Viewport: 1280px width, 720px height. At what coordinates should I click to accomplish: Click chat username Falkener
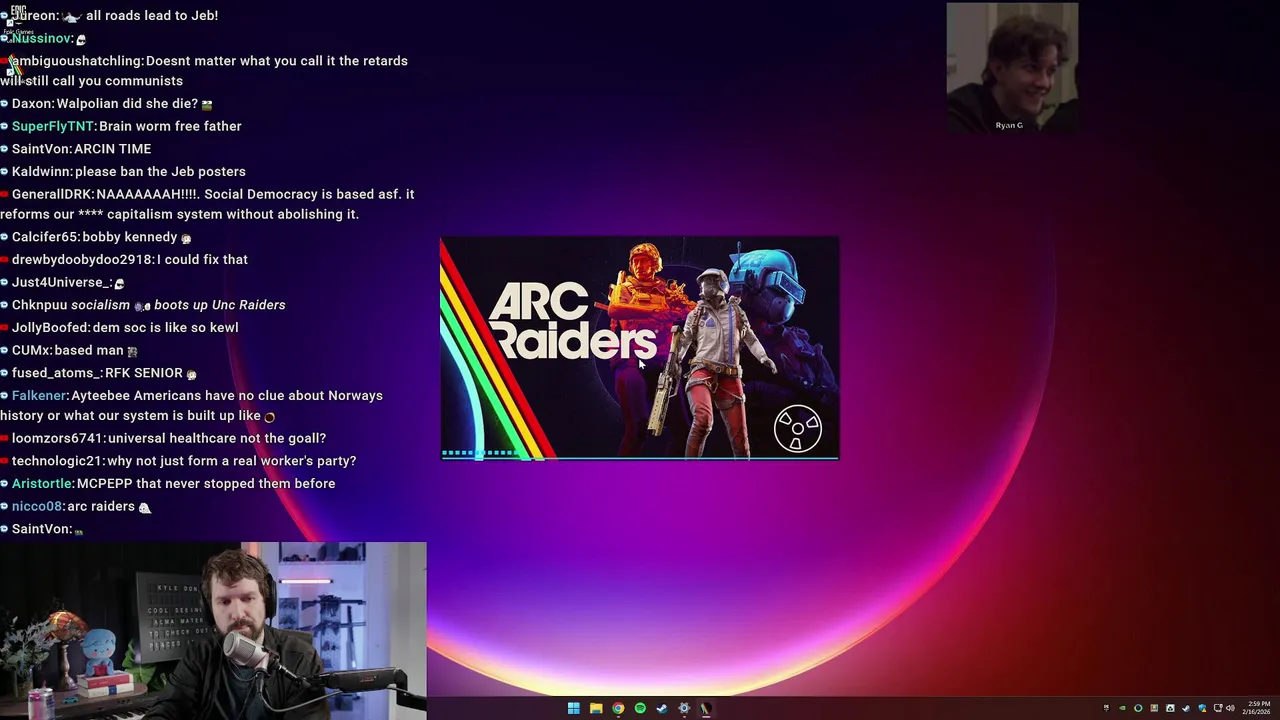click(x=39, y=396)
